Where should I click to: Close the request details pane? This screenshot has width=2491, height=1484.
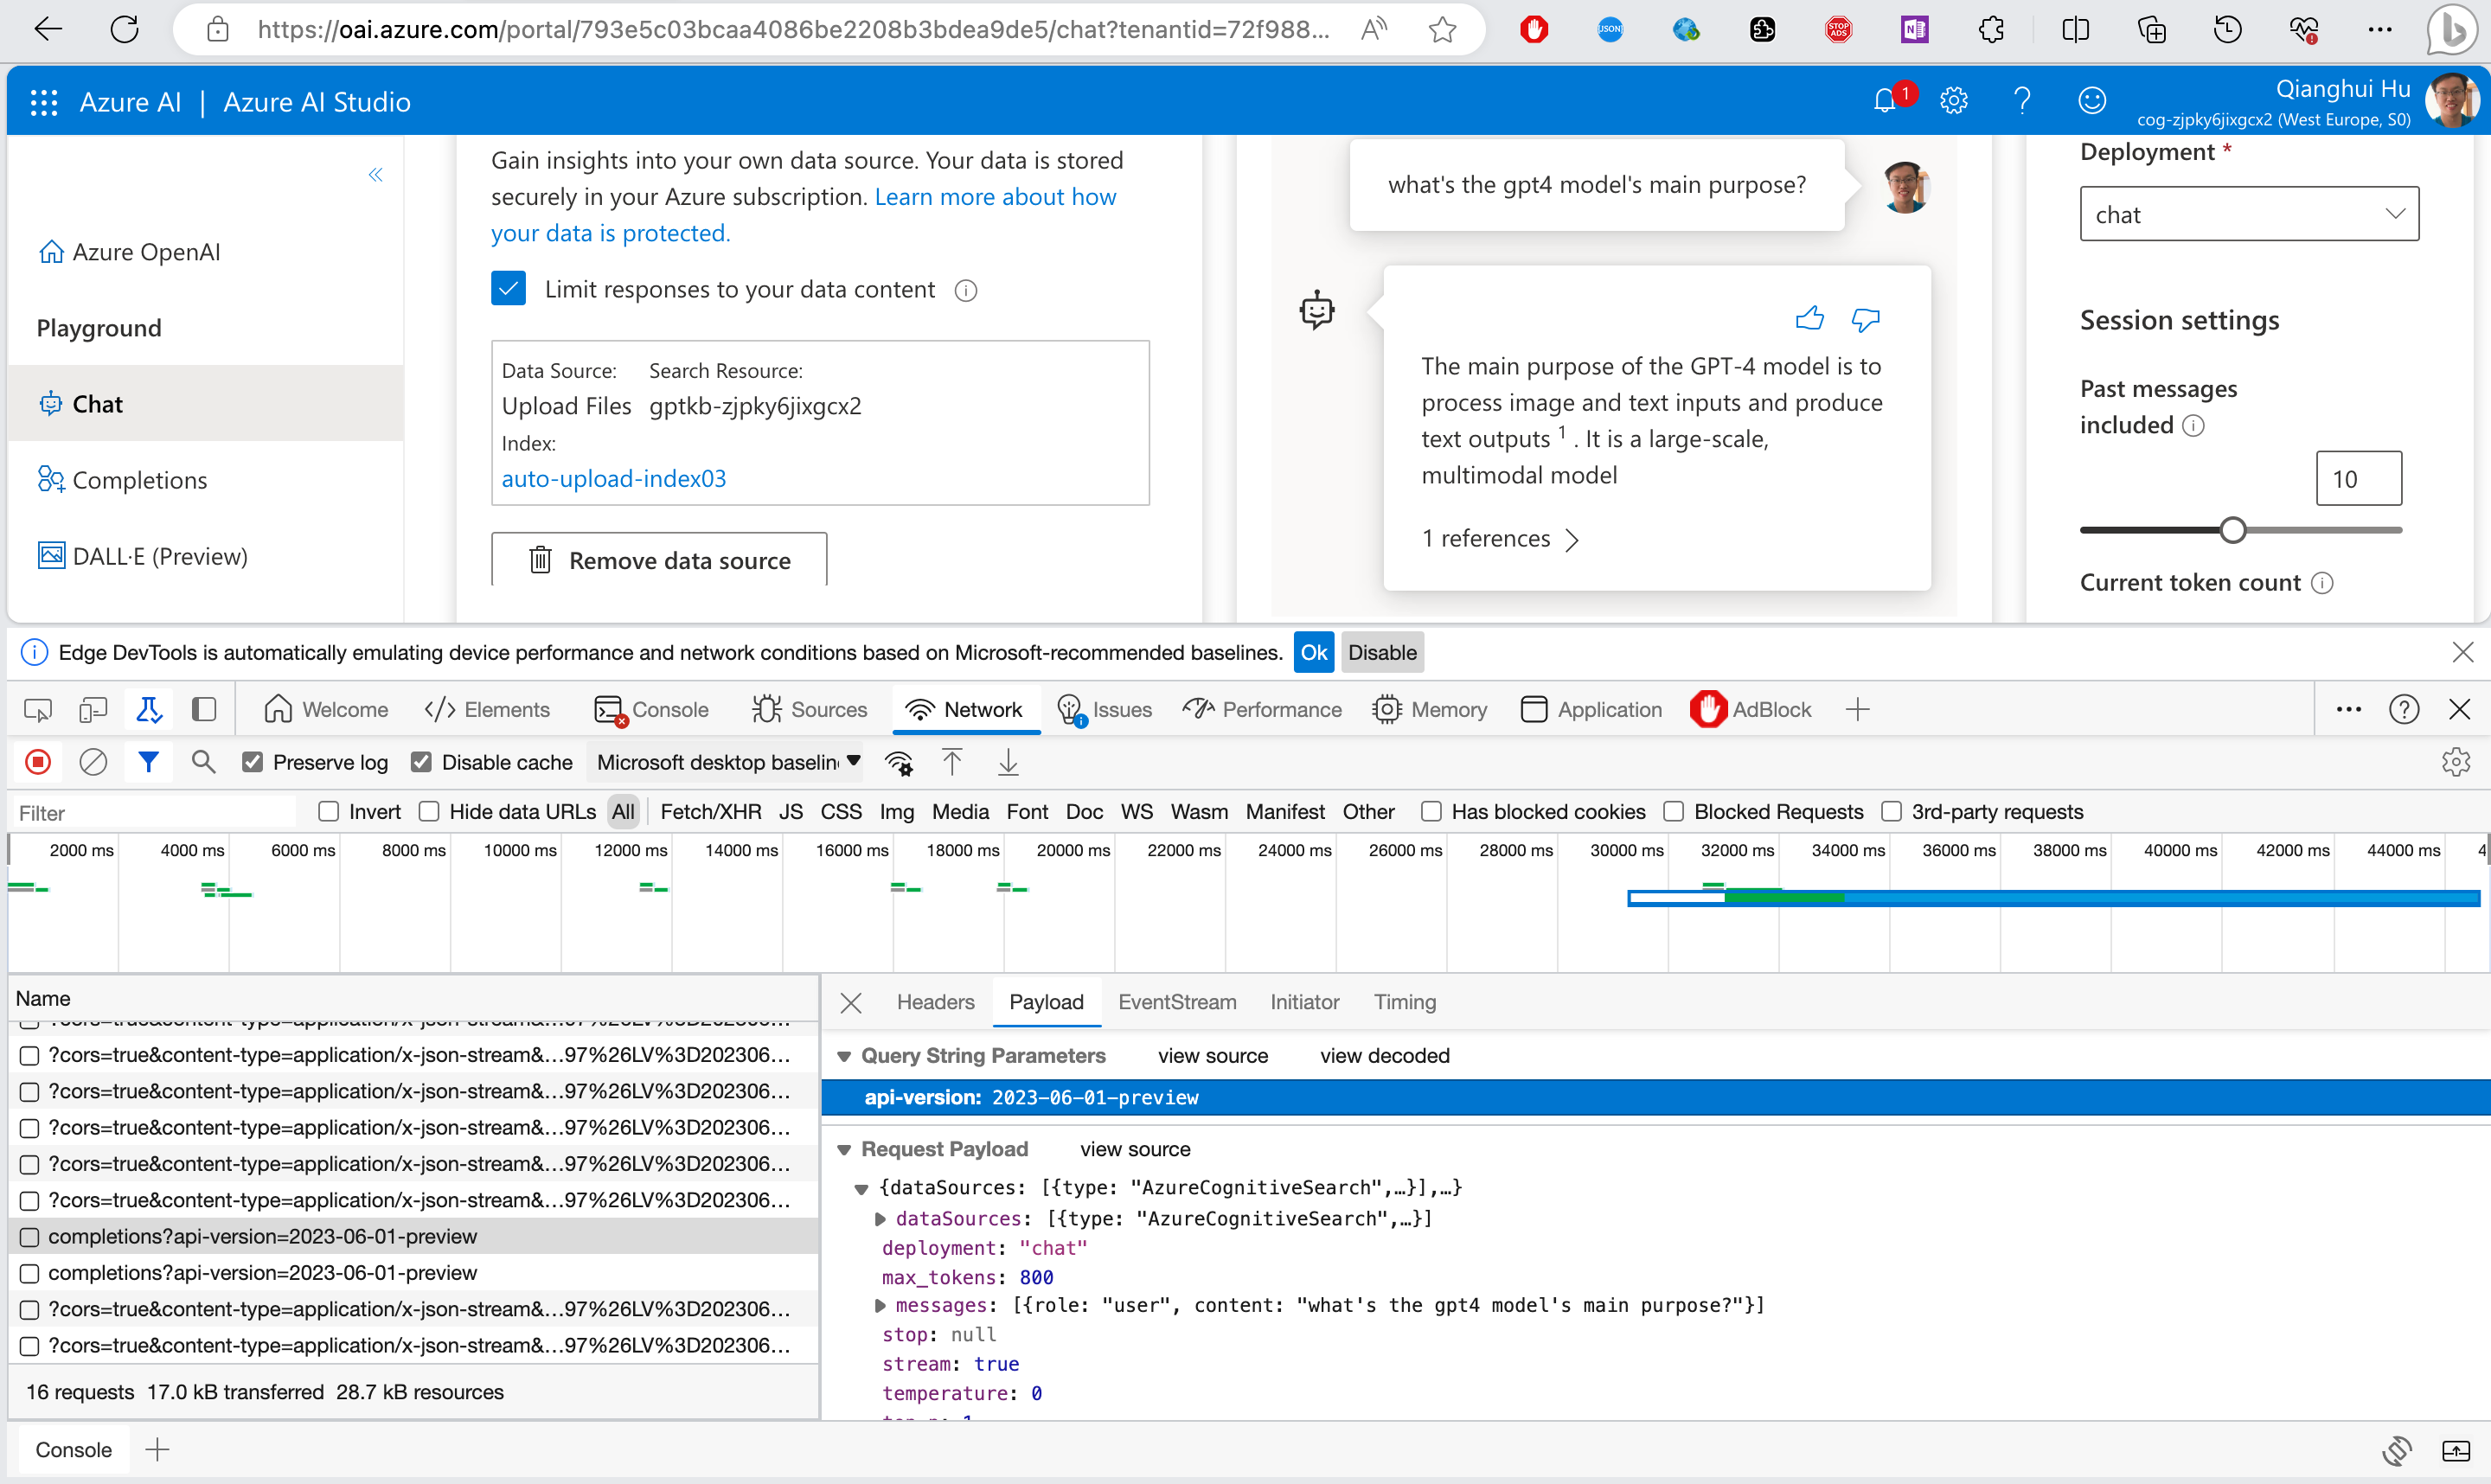coord(851,1003)
